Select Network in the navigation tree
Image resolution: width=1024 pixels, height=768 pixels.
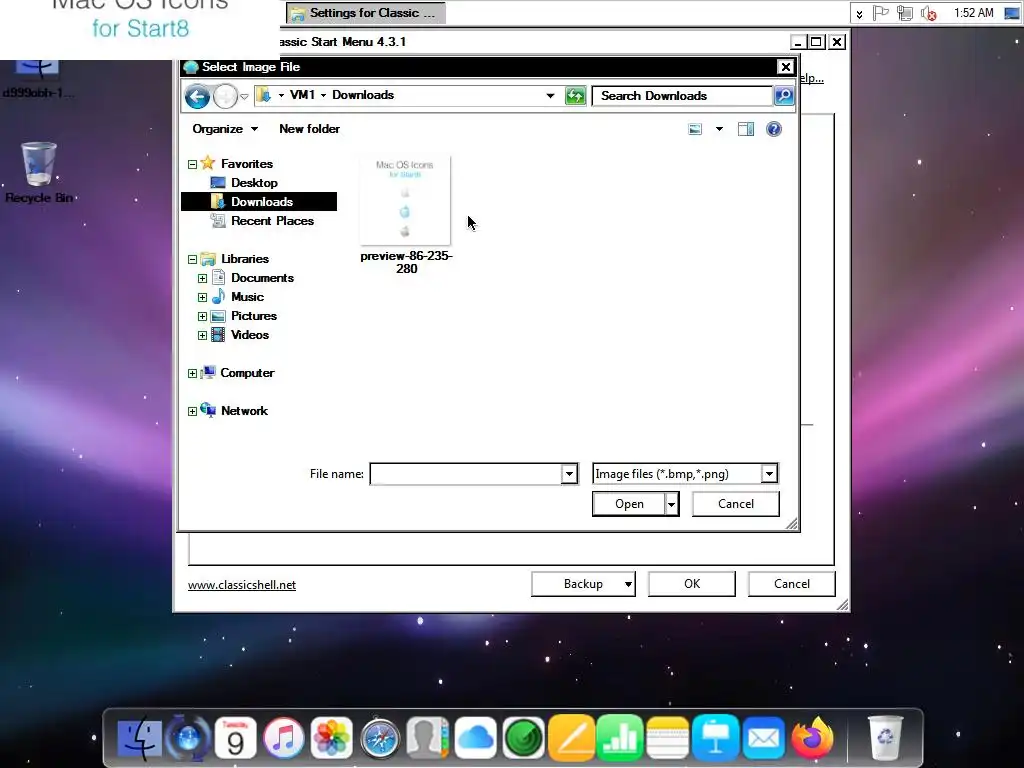click(244, 410)
